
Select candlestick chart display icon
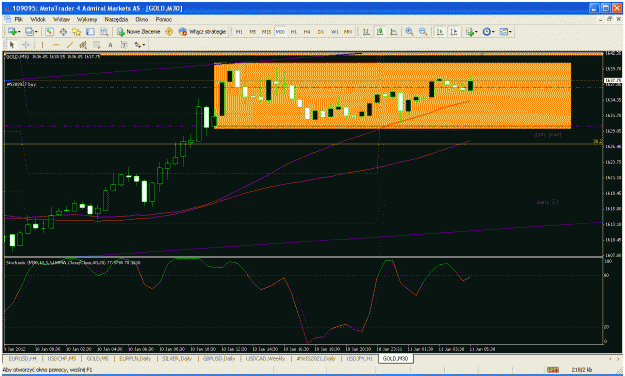[x=380, y=31]
